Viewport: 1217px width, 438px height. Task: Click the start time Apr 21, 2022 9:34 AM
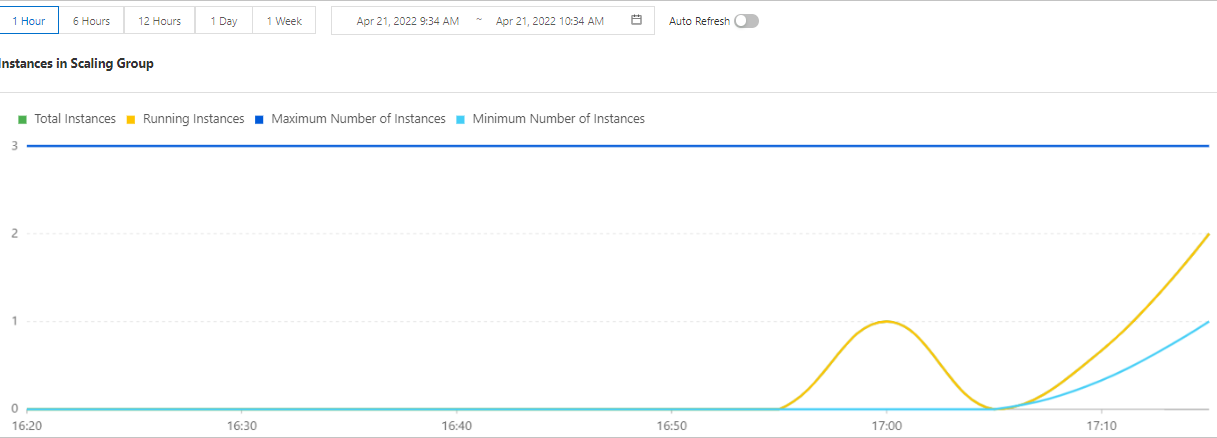click(x=408, y=21)
